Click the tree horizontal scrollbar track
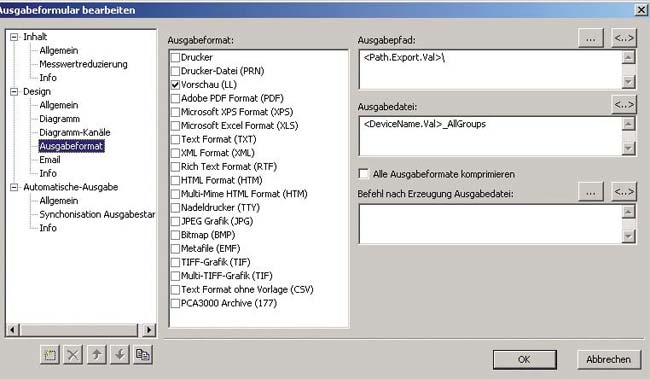 coord(79,330)
